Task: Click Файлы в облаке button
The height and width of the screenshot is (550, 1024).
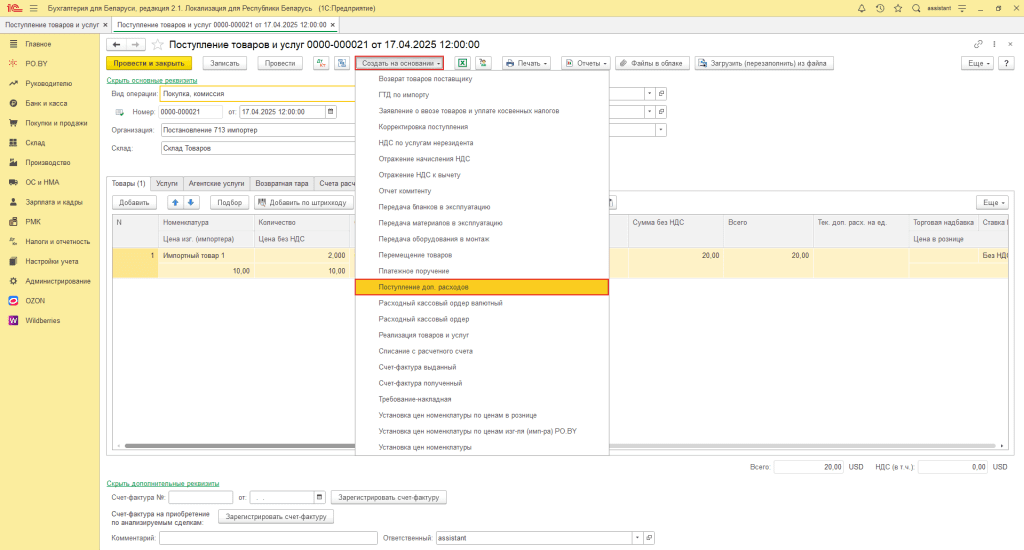Action: coord(651,63)
